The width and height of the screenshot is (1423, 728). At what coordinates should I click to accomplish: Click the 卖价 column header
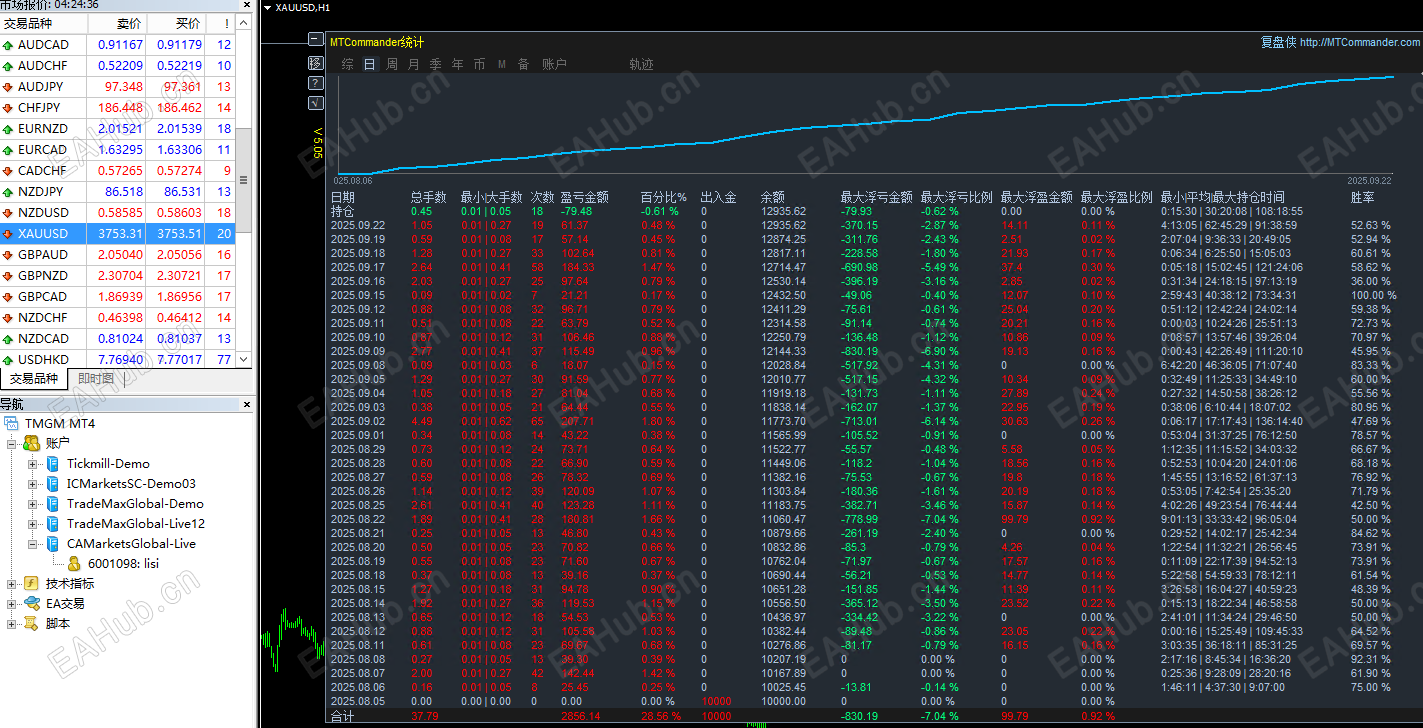pyautogui.click(x=116, y=23)
